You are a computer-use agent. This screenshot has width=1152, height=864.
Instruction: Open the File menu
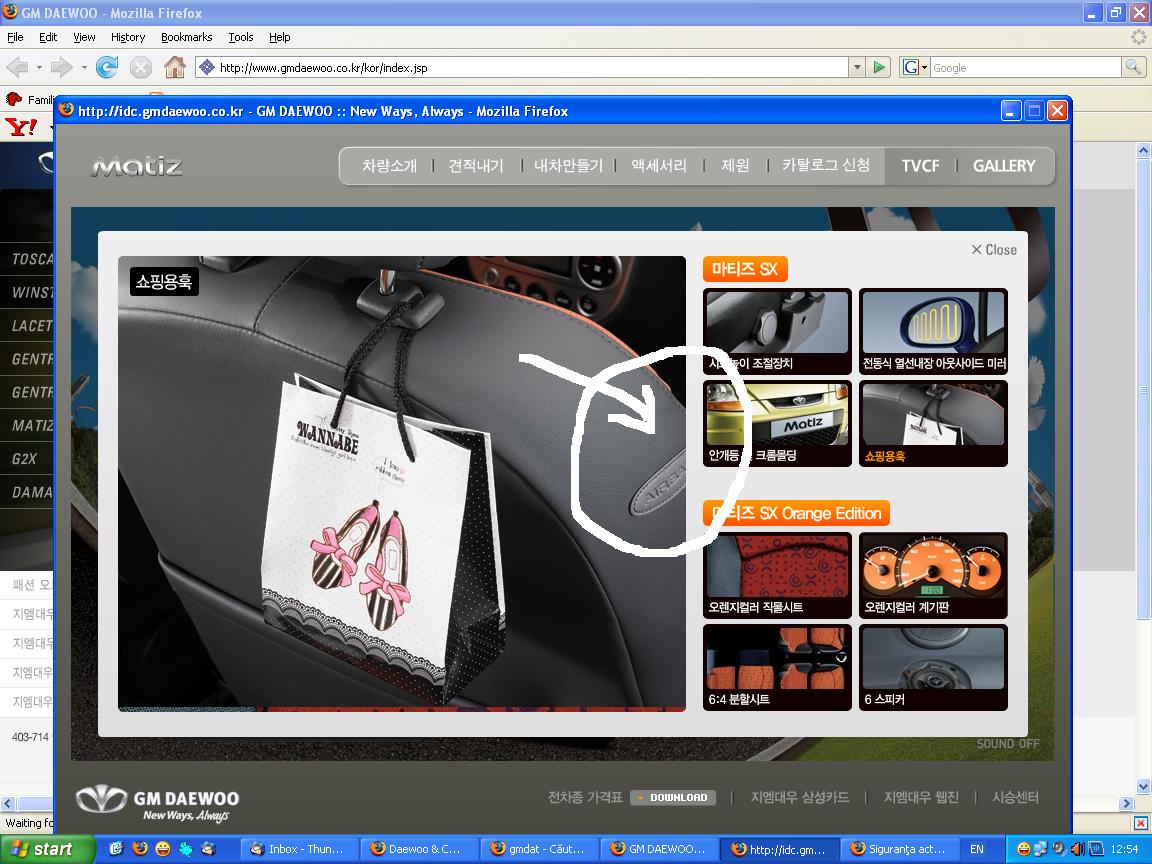(15, 37)
